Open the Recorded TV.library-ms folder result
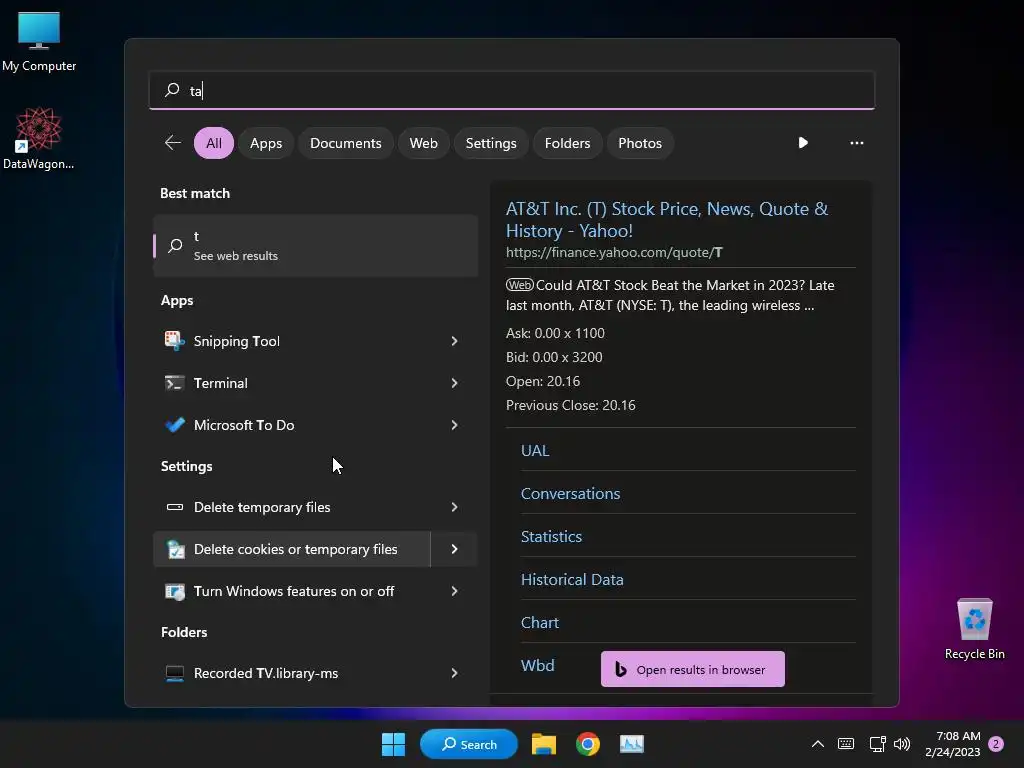Screen dimensions: 1024x768 click(x=315, y=673)
